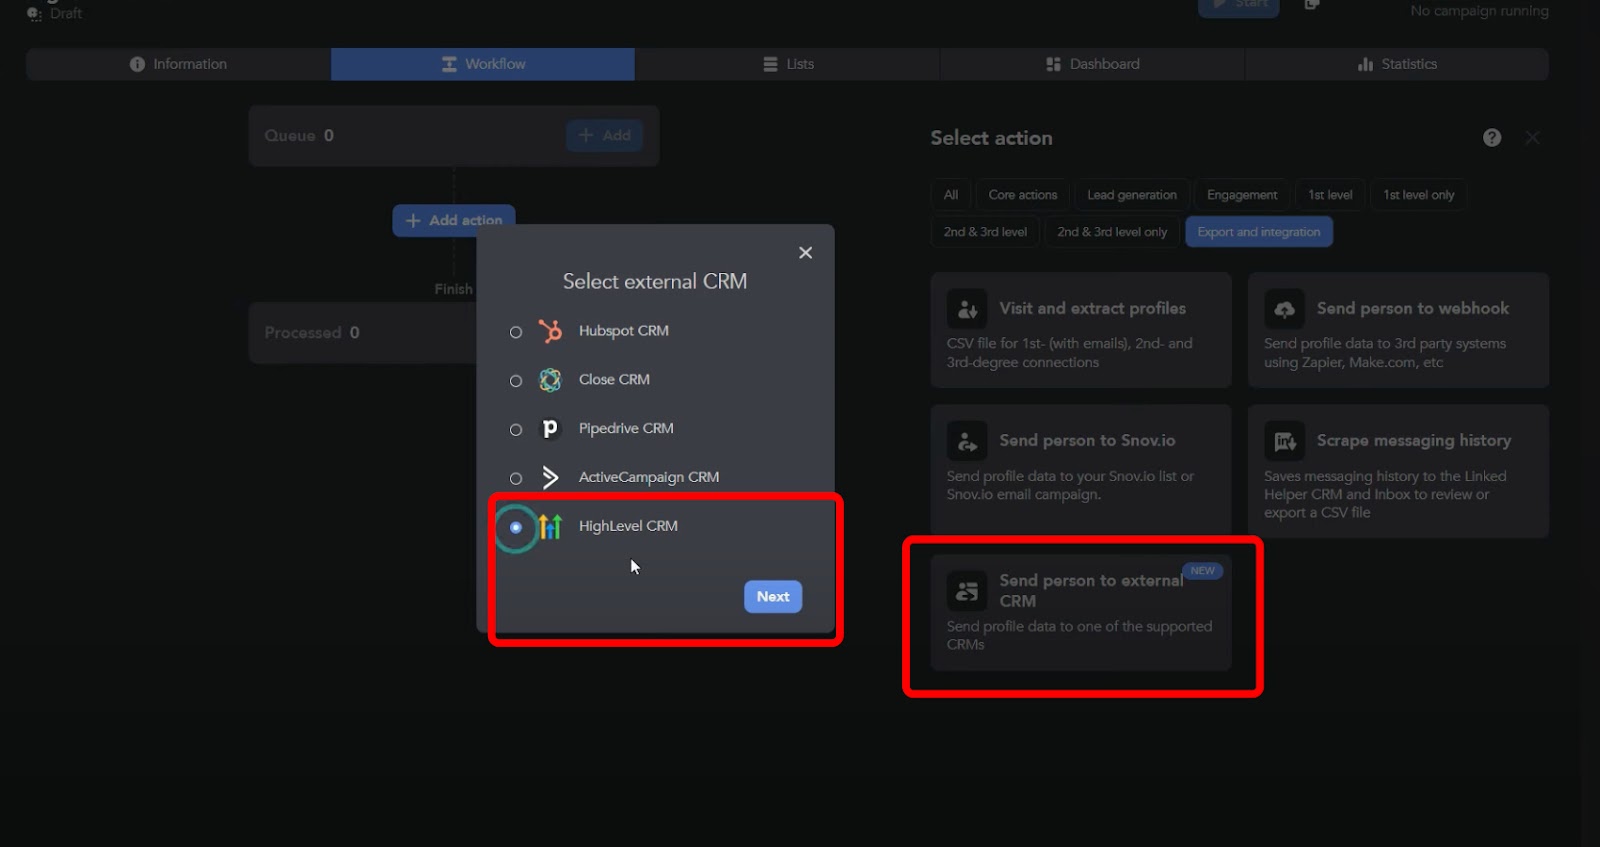Open the help question mark icon
This screenshot has width=1600, height=847.
tap(1492, 138)
